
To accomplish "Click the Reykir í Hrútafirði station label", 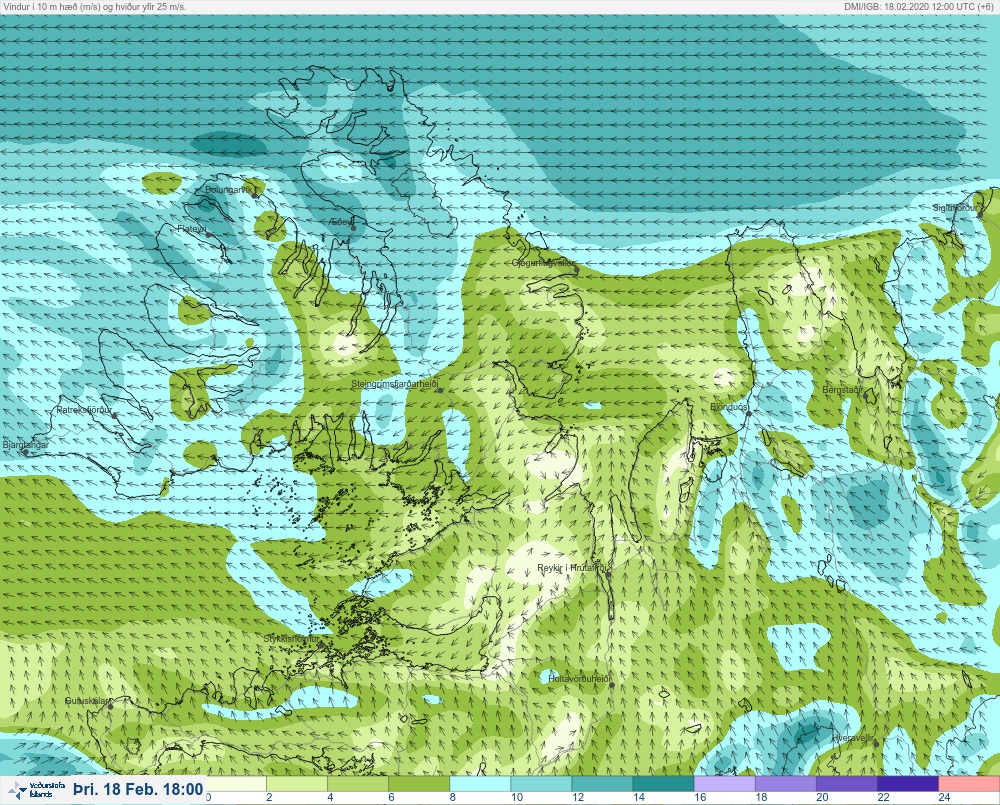I will coord(571,568).
